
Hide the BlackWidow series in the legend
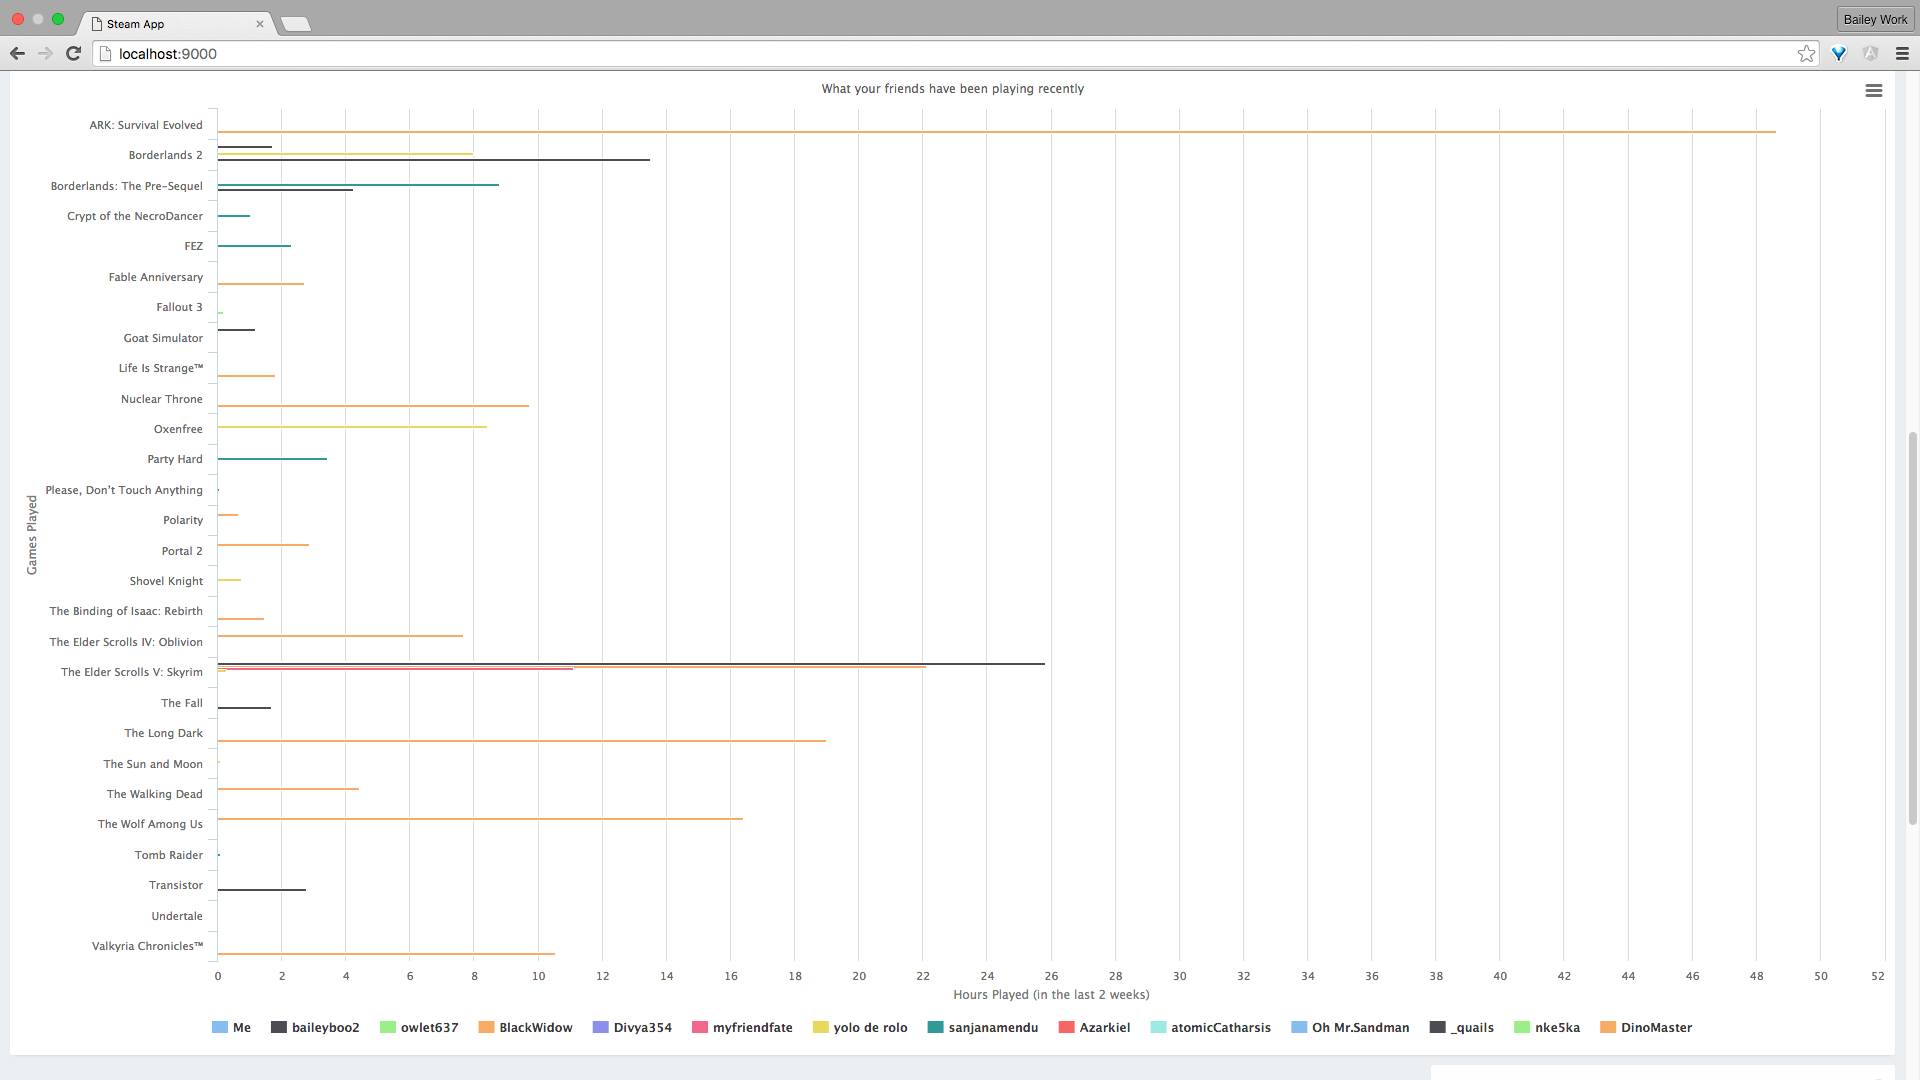[535, 1028]
